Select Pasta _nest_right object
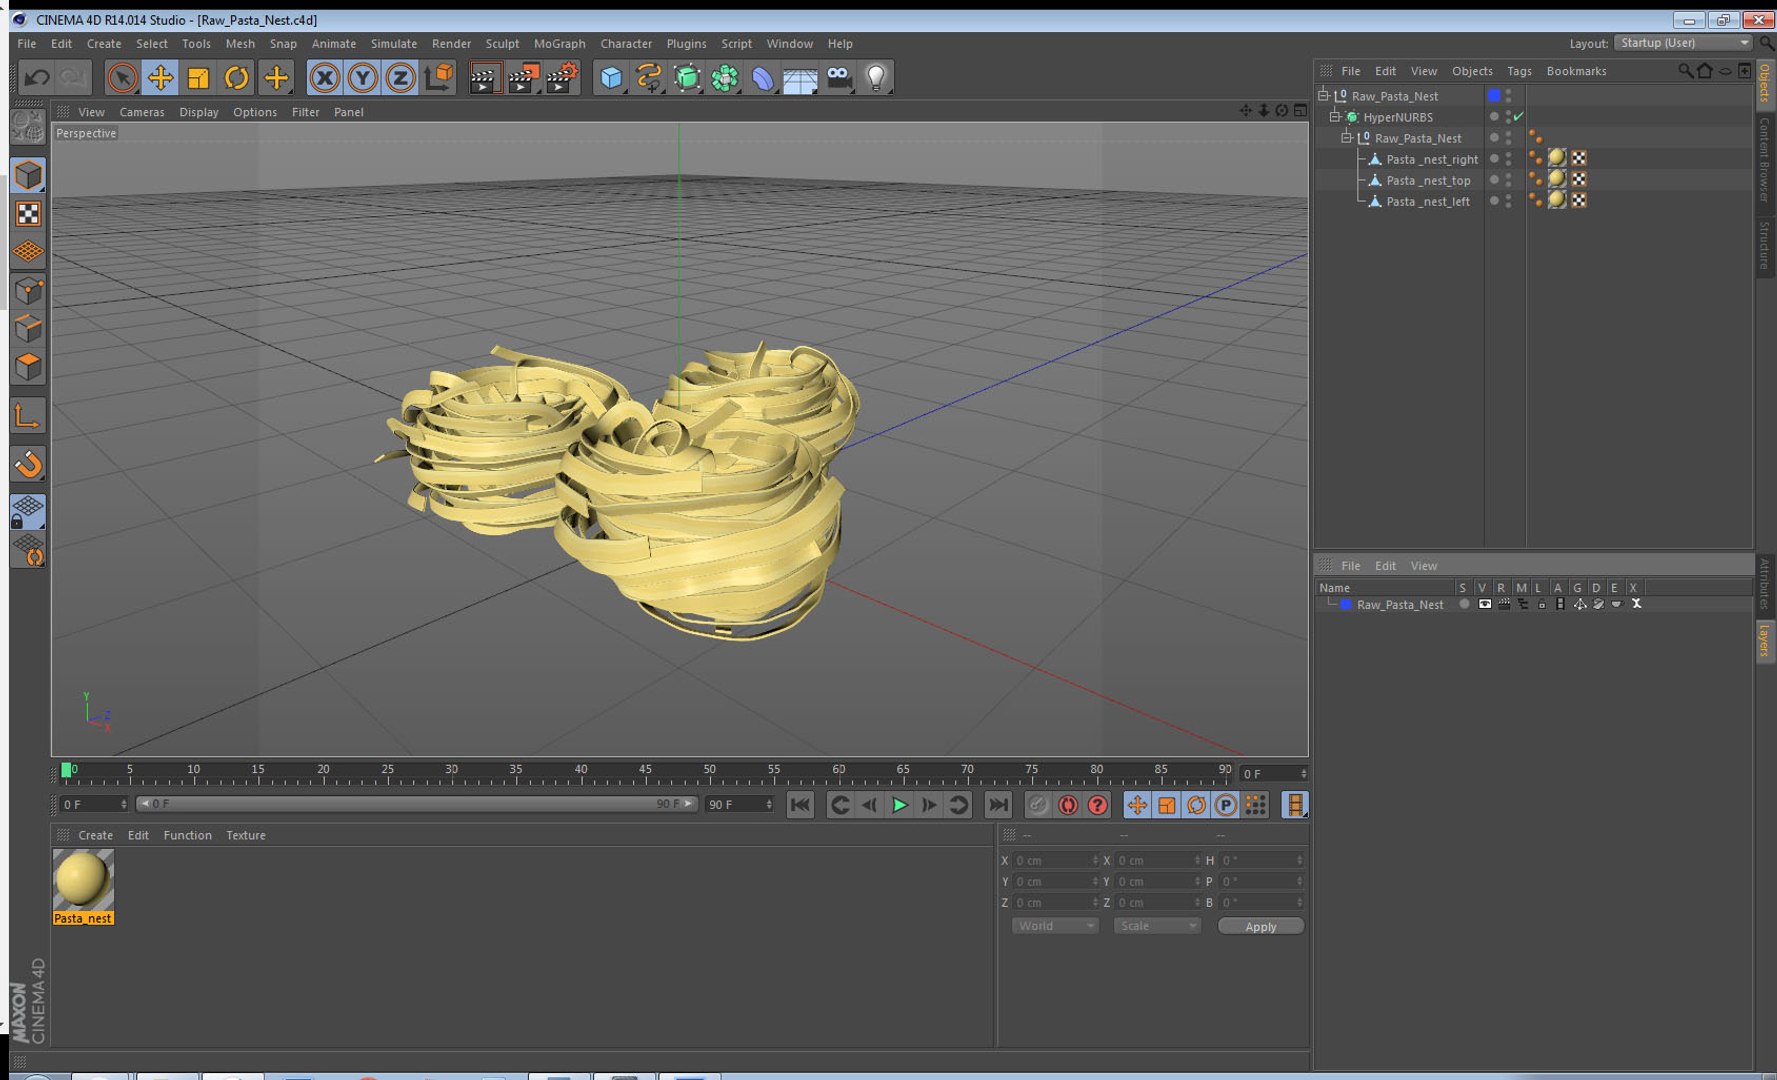1777x1080 pixels. 1431,159
